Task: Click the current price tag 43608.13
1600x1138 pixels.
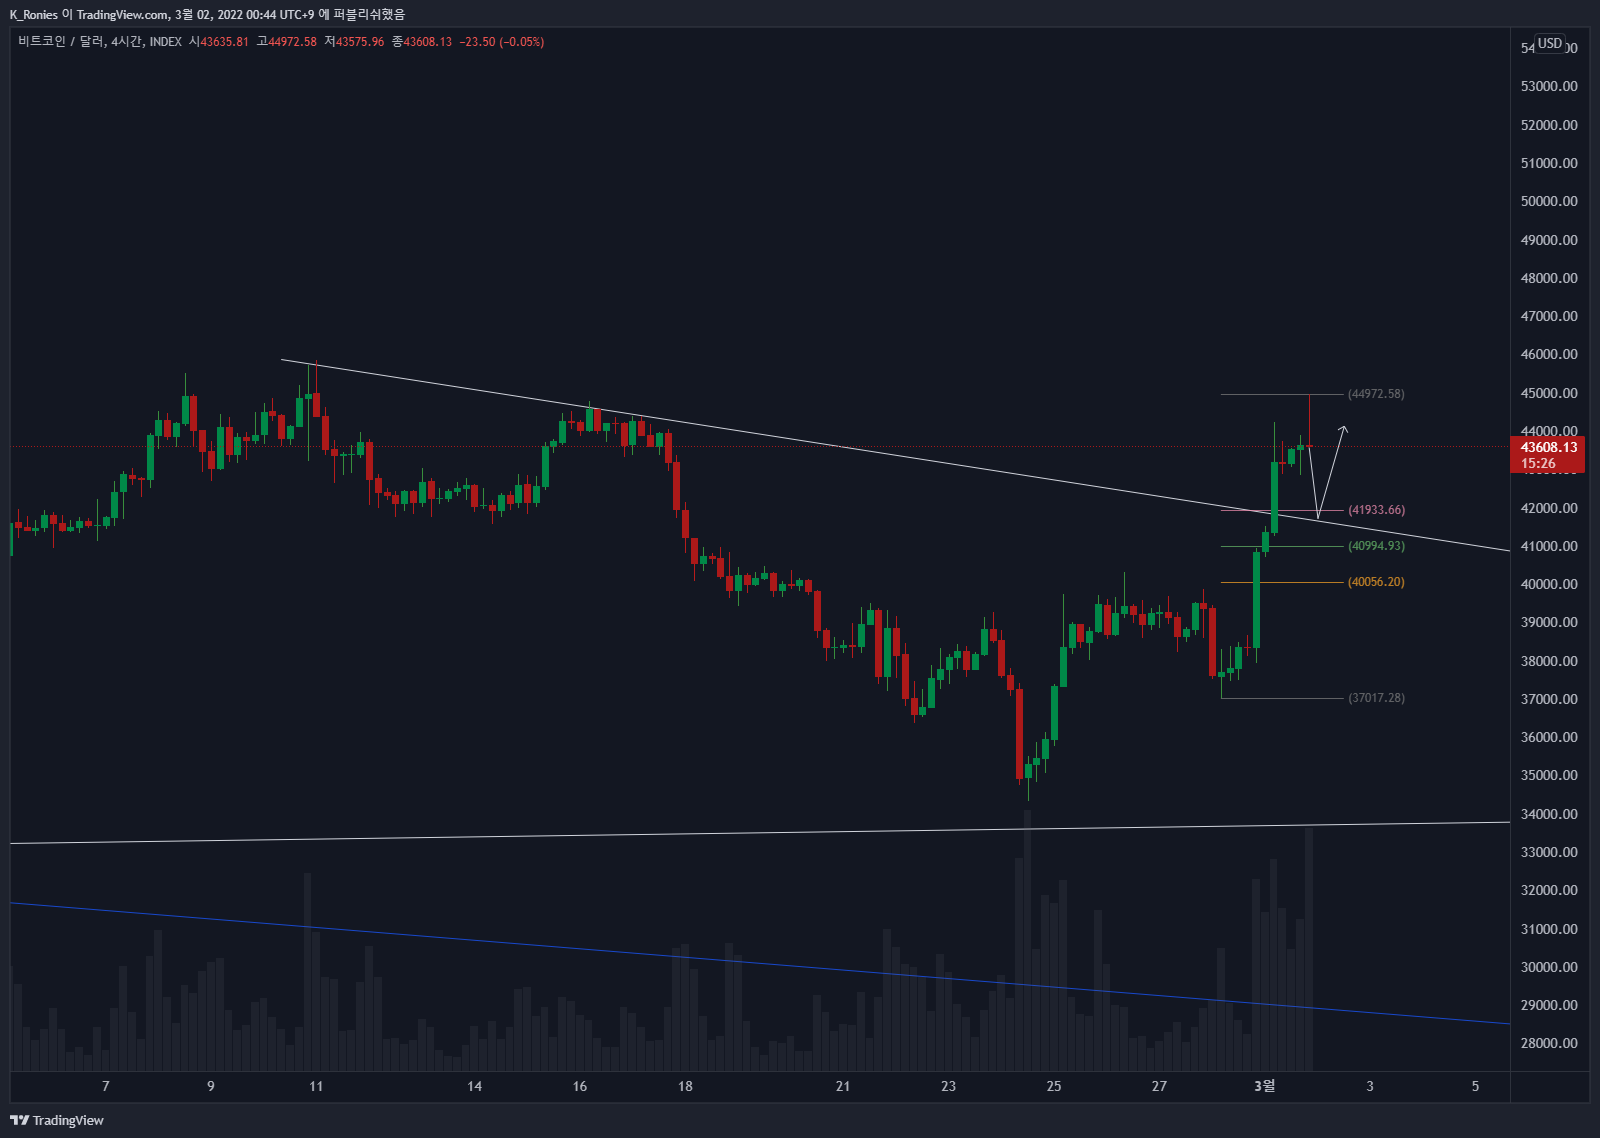Action: tap(1548, 455)
